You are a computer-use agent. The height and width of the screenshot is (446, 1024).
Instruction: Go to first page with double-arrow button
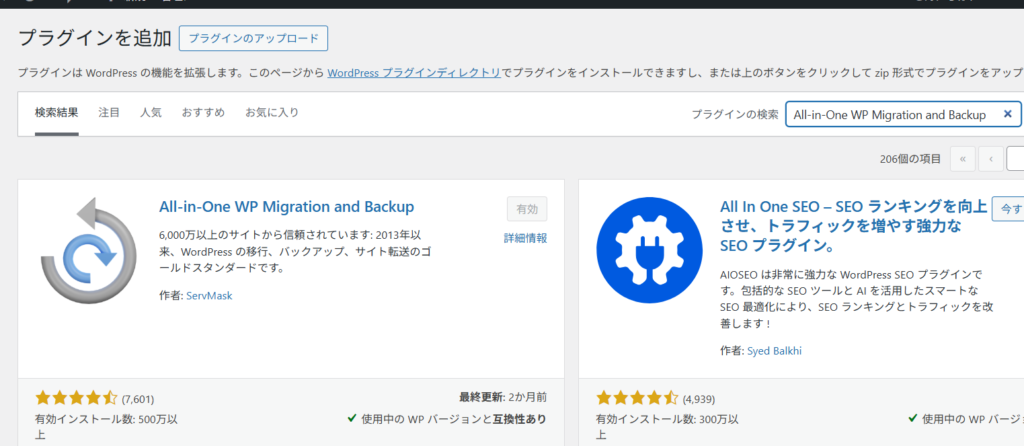[962, 158]
